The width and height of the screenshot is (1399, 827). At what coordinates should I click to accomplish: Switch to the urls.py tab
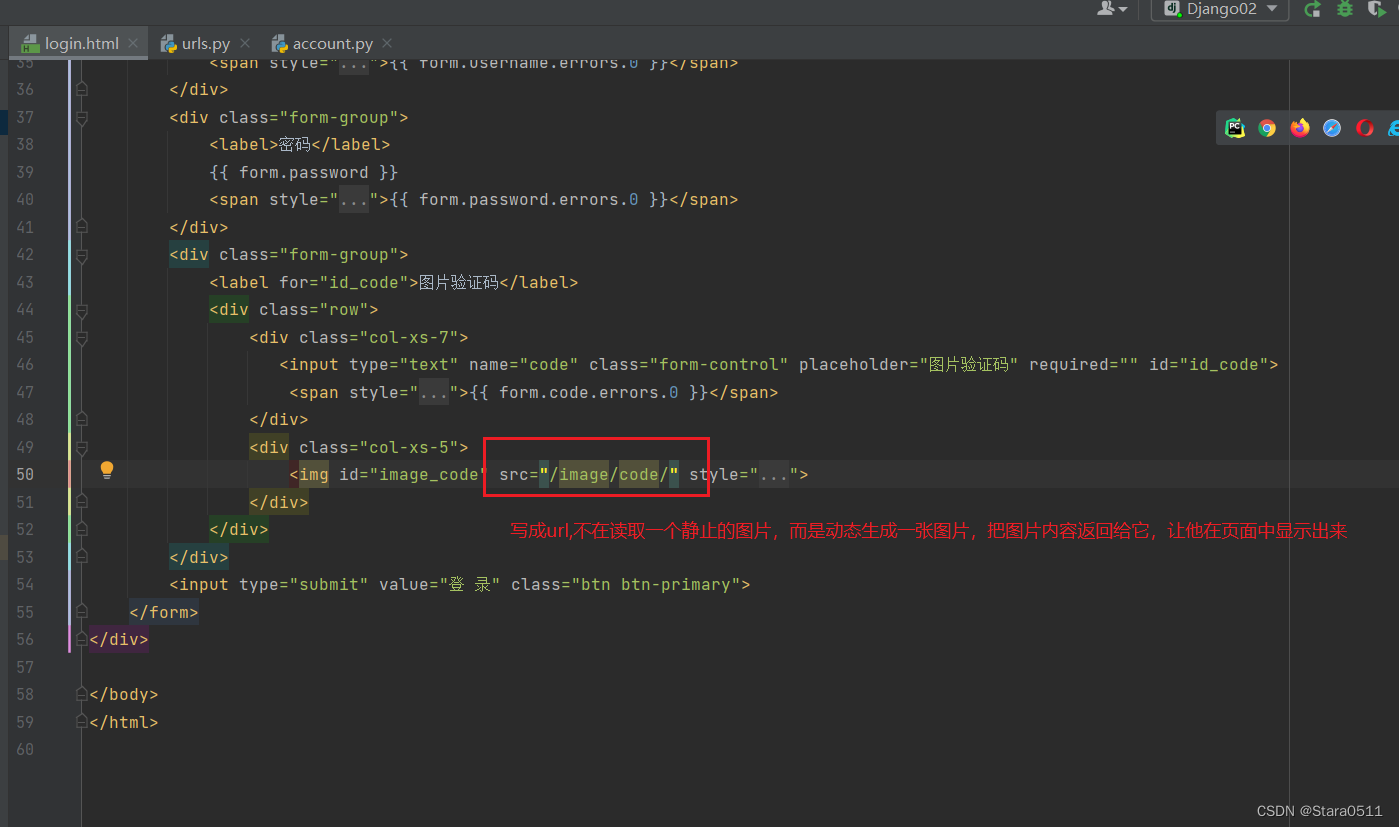[x=205, y=44]
